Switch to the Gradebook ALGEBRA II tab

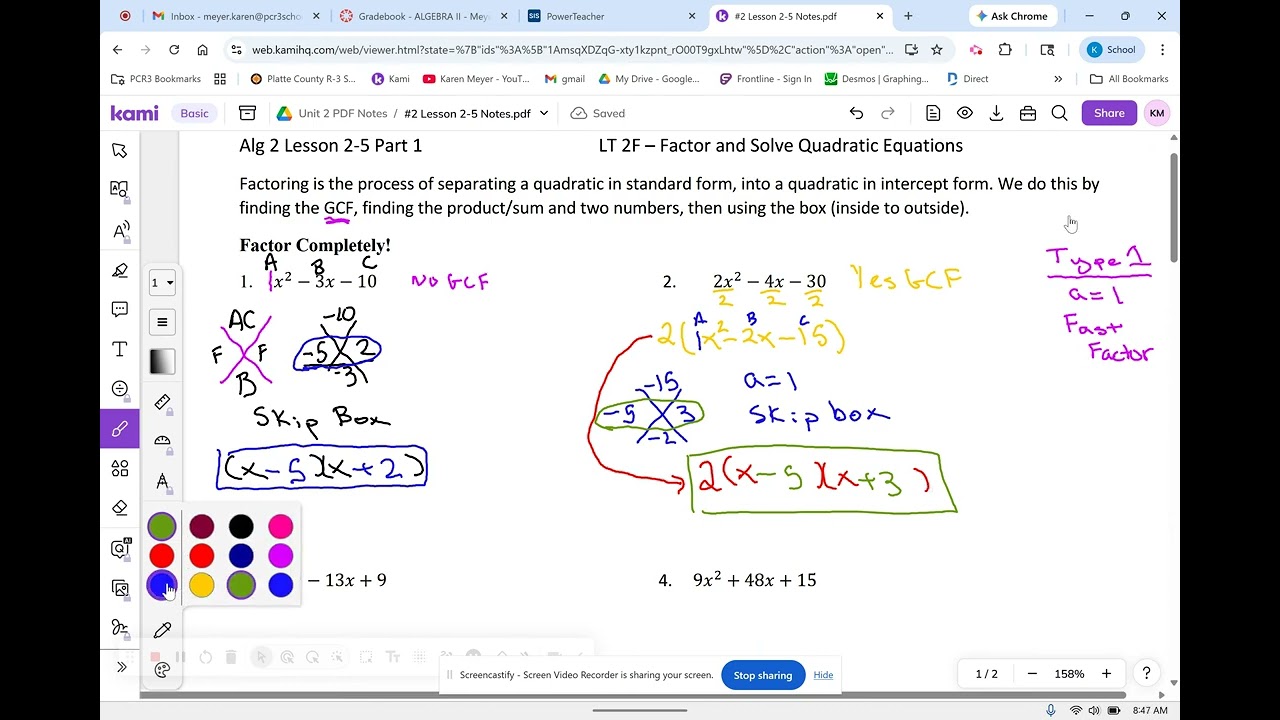[x=423, y=16]
